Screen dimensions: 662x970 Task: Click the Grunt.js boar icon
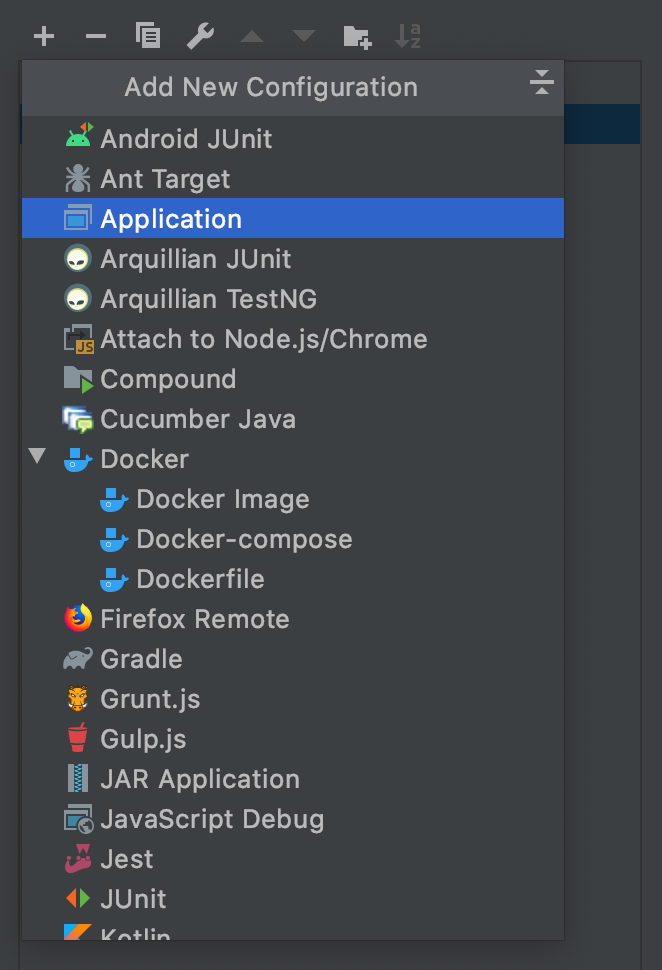tap(78, 699)
